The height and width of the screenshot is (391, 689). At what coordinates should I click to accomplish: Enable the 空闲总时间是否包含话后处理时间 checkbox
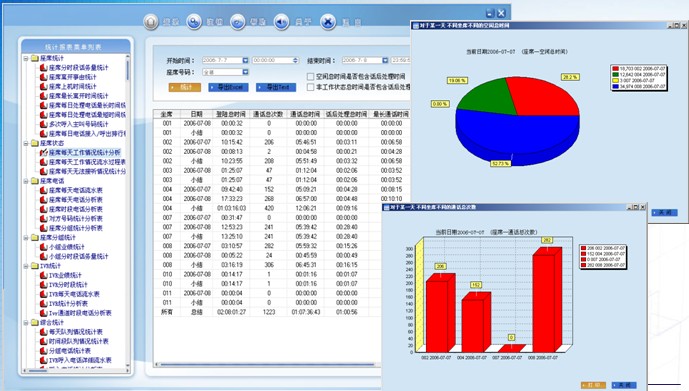pyautogui.click(x=310, y=76)
